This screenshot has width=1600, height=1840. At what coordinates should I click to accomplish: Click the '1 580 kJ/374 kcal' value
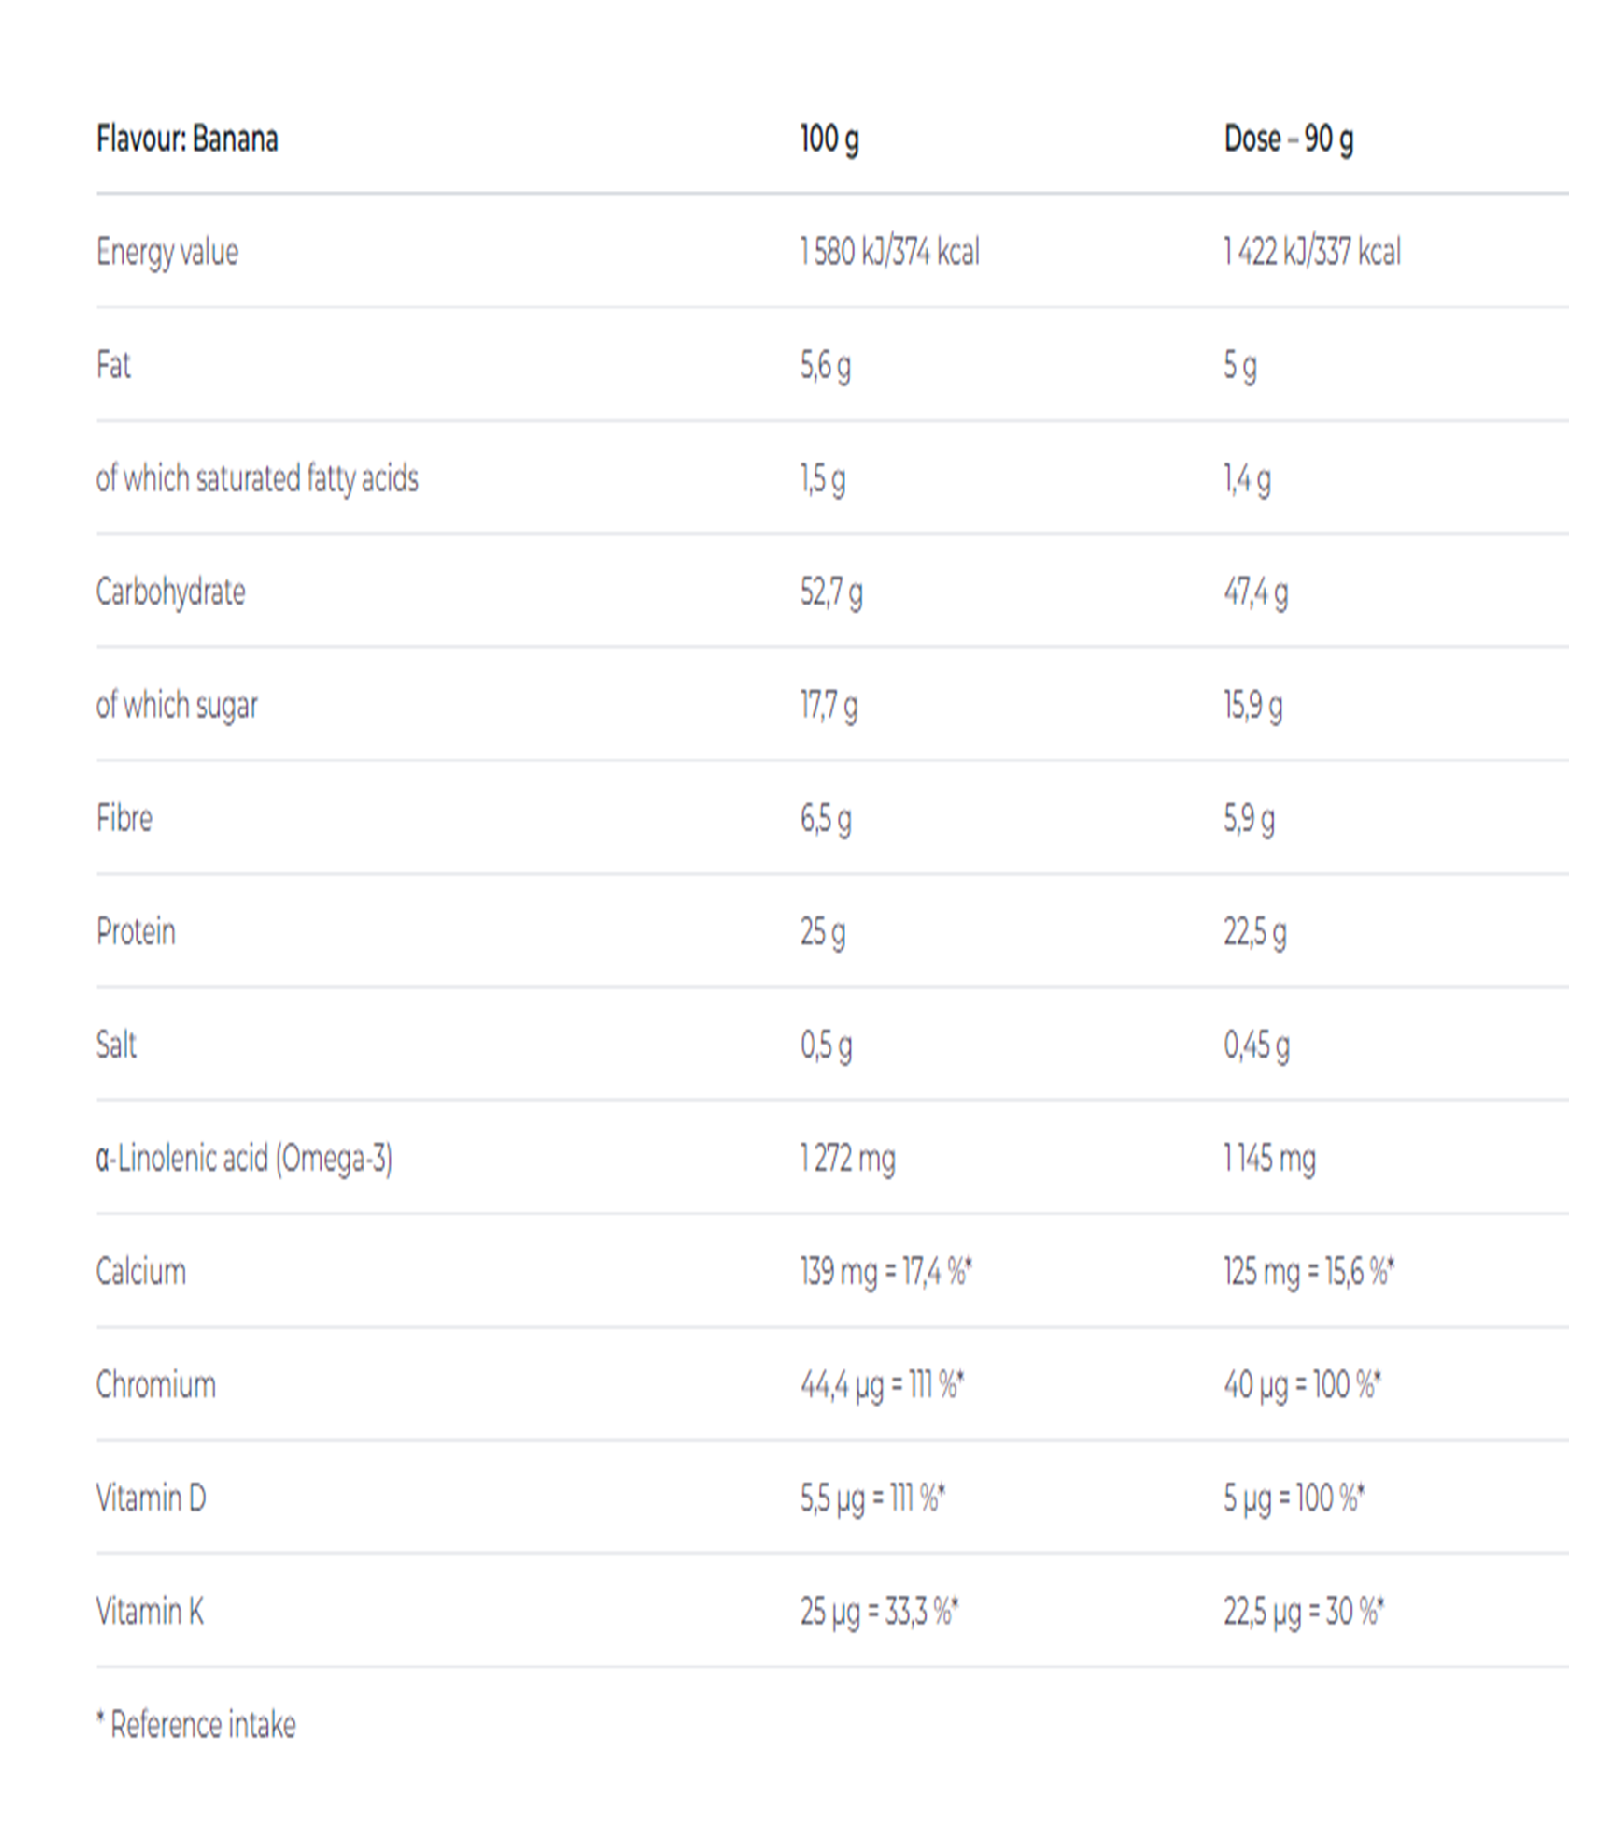[889, 252]
